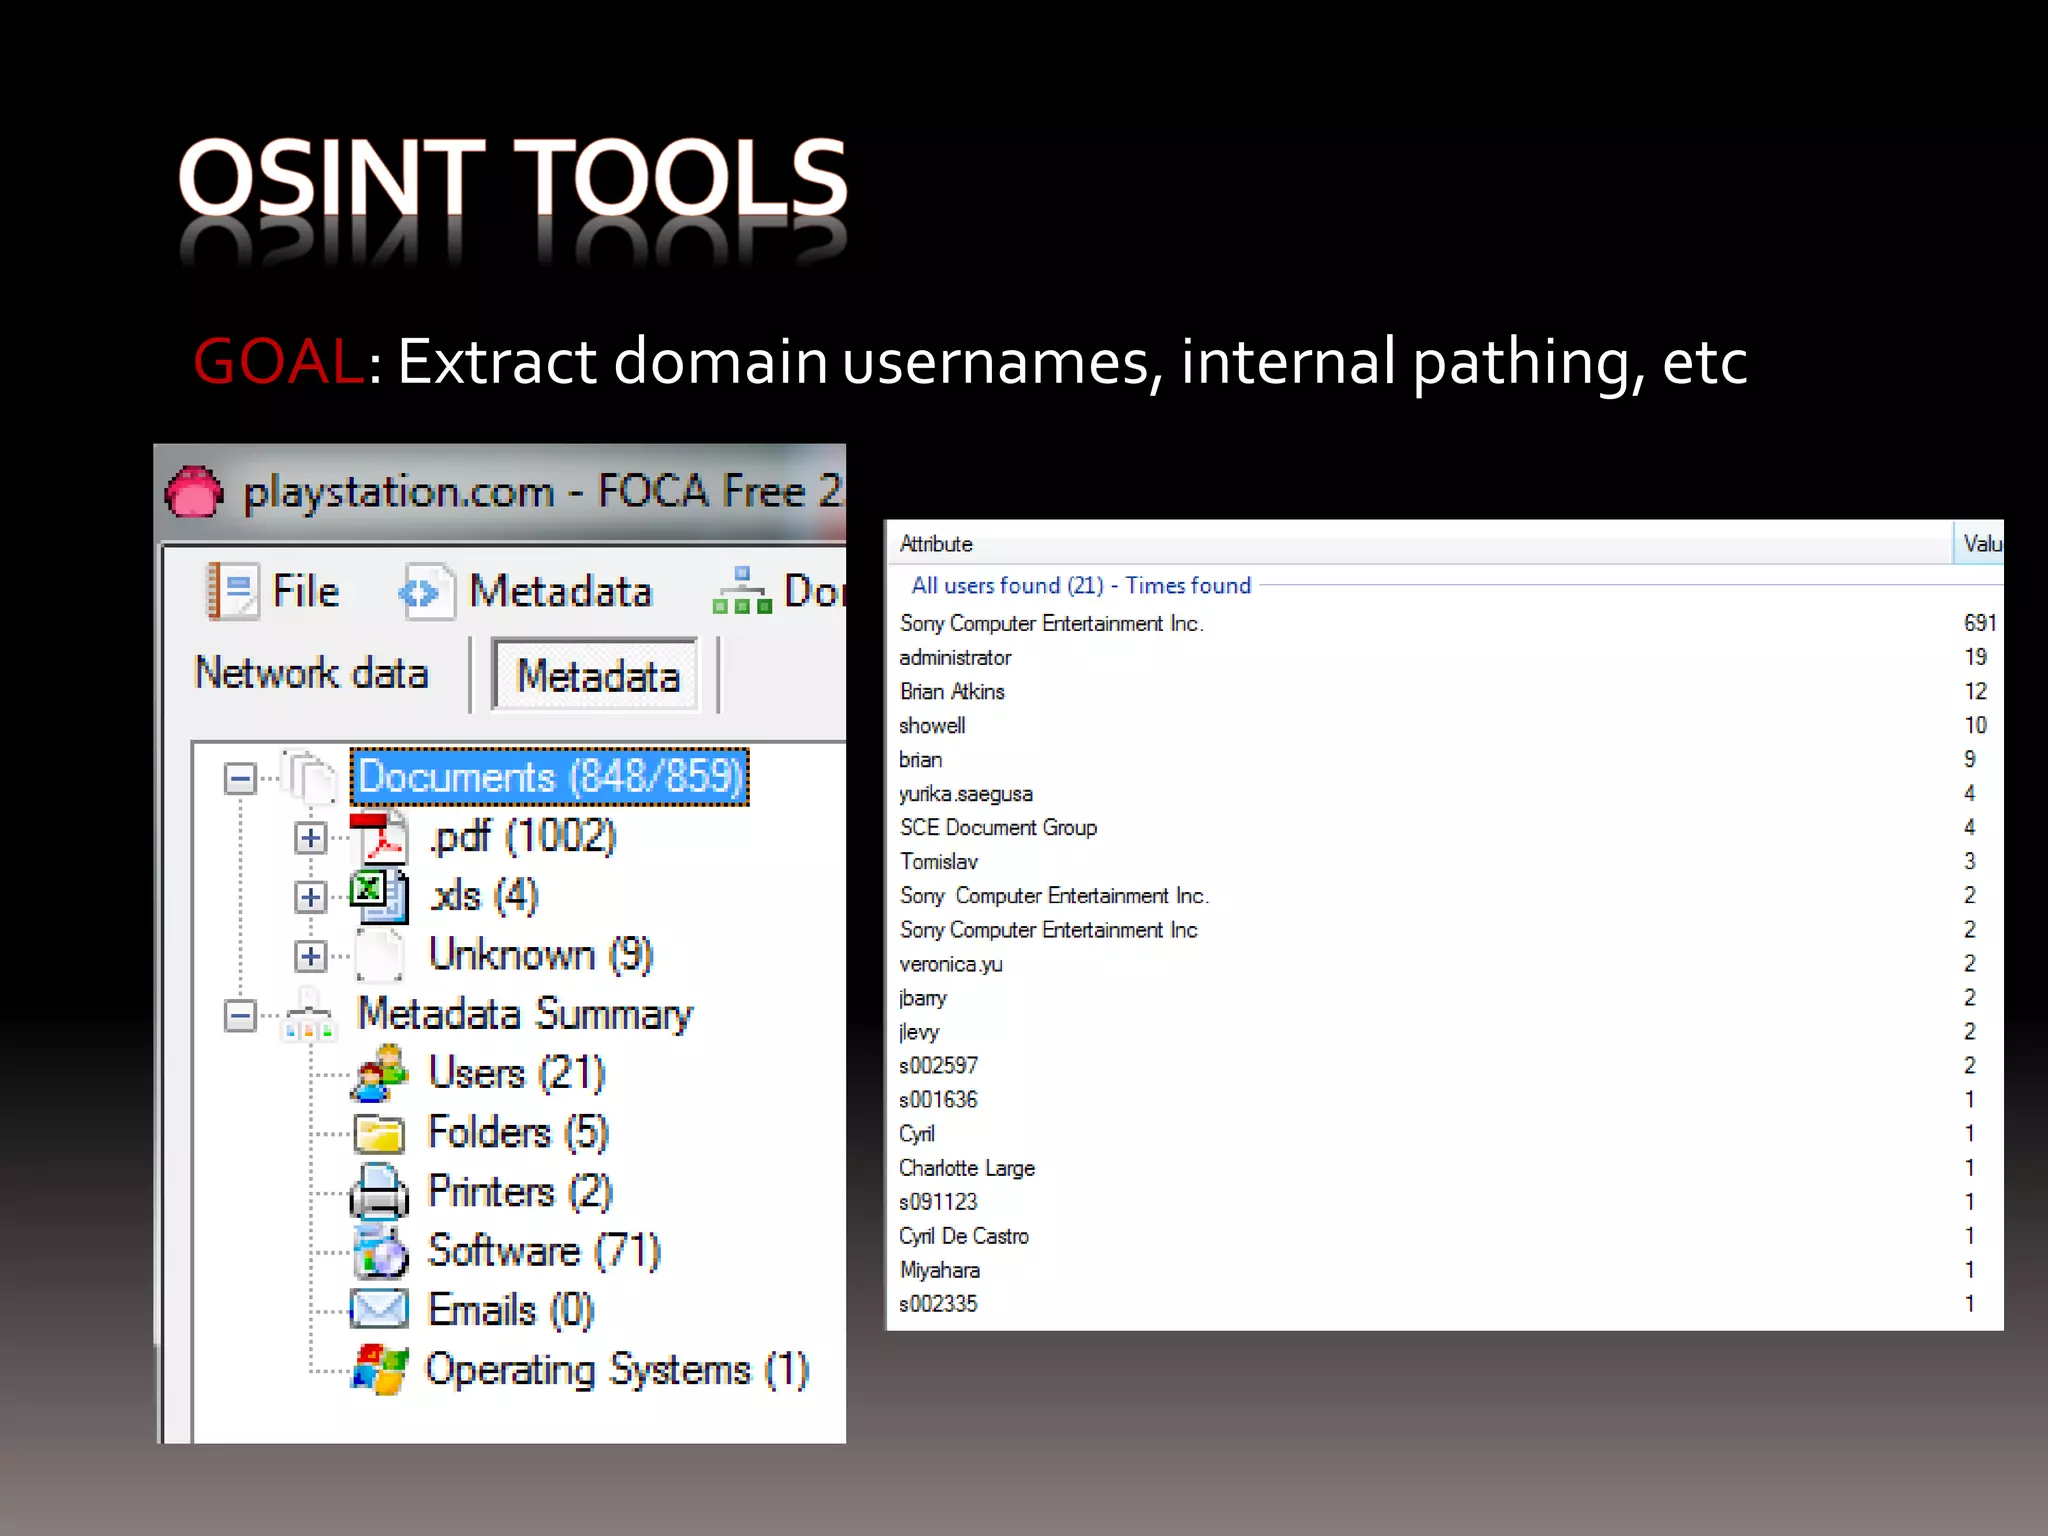Select the showell user row
2048x1536 pixels.
(x=1445, y=726)
